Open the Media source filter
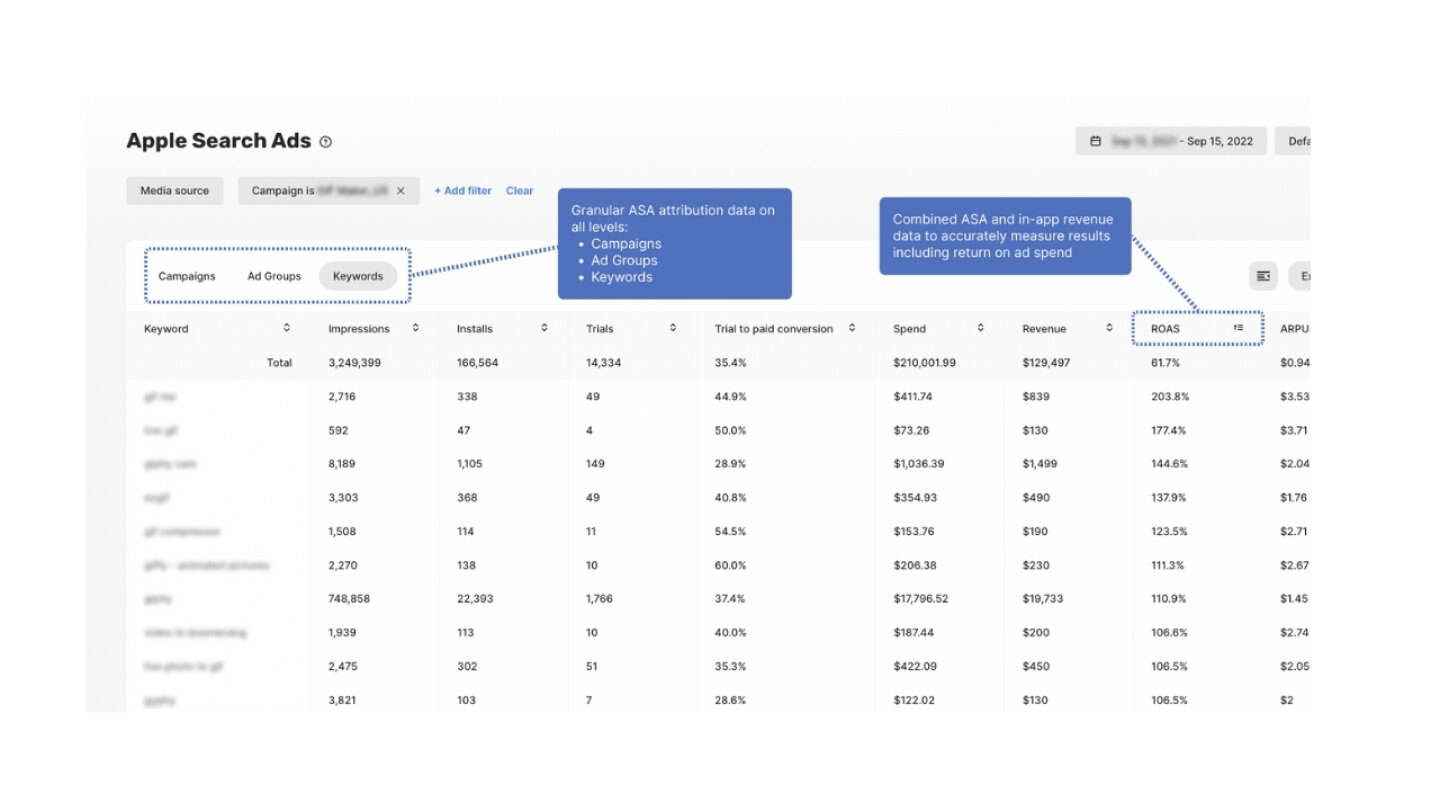This screenshot has height=810, width=1440. click(175, 191)
